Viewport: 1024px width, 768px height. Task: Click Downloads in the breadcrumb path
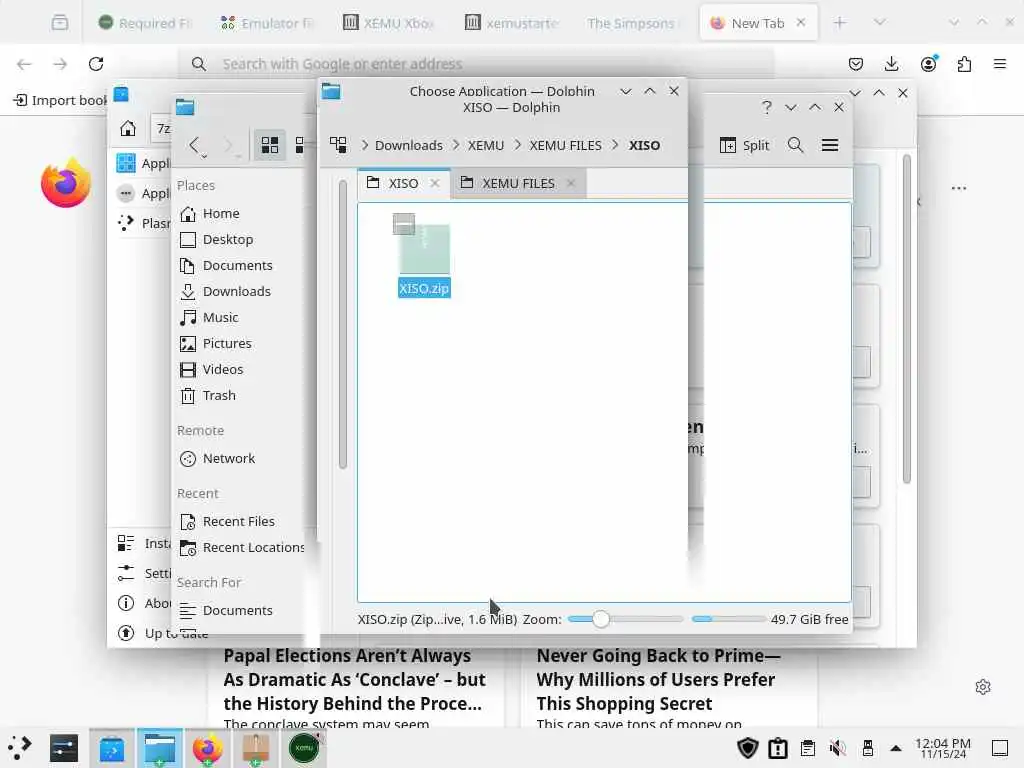[409, 145]
